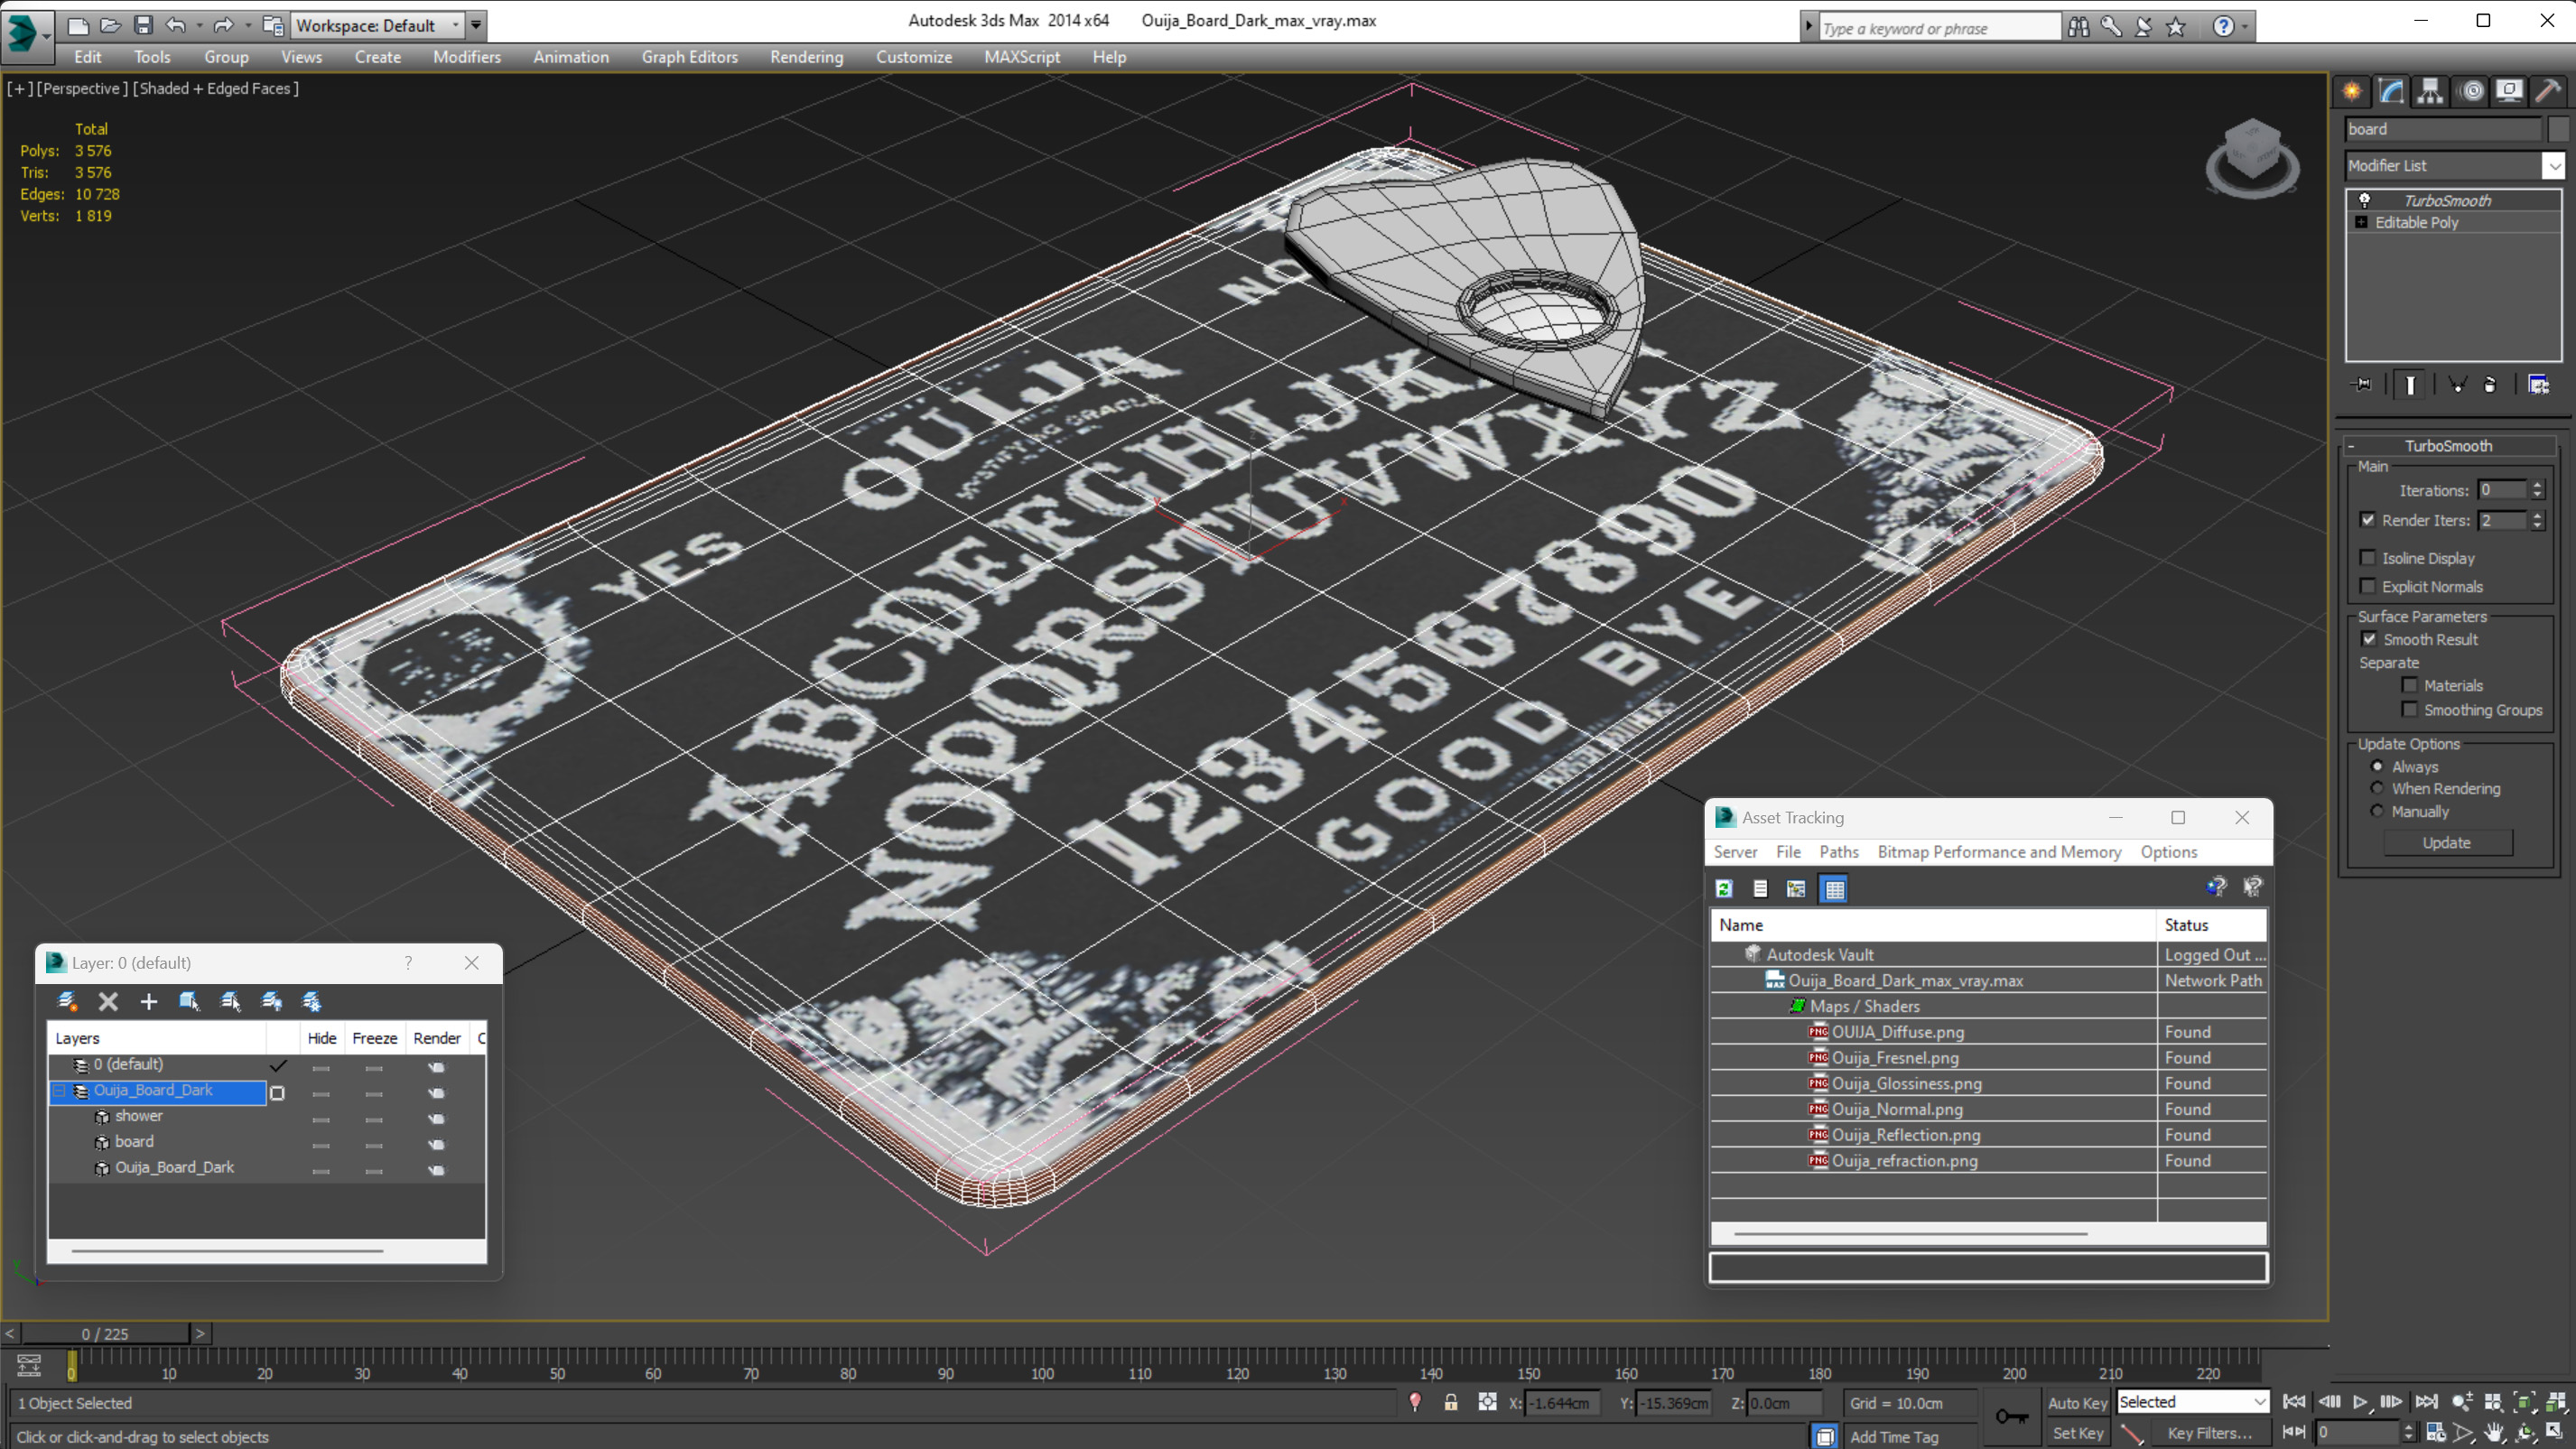Click the Undo arrow icon

click(x=176, y=25)
